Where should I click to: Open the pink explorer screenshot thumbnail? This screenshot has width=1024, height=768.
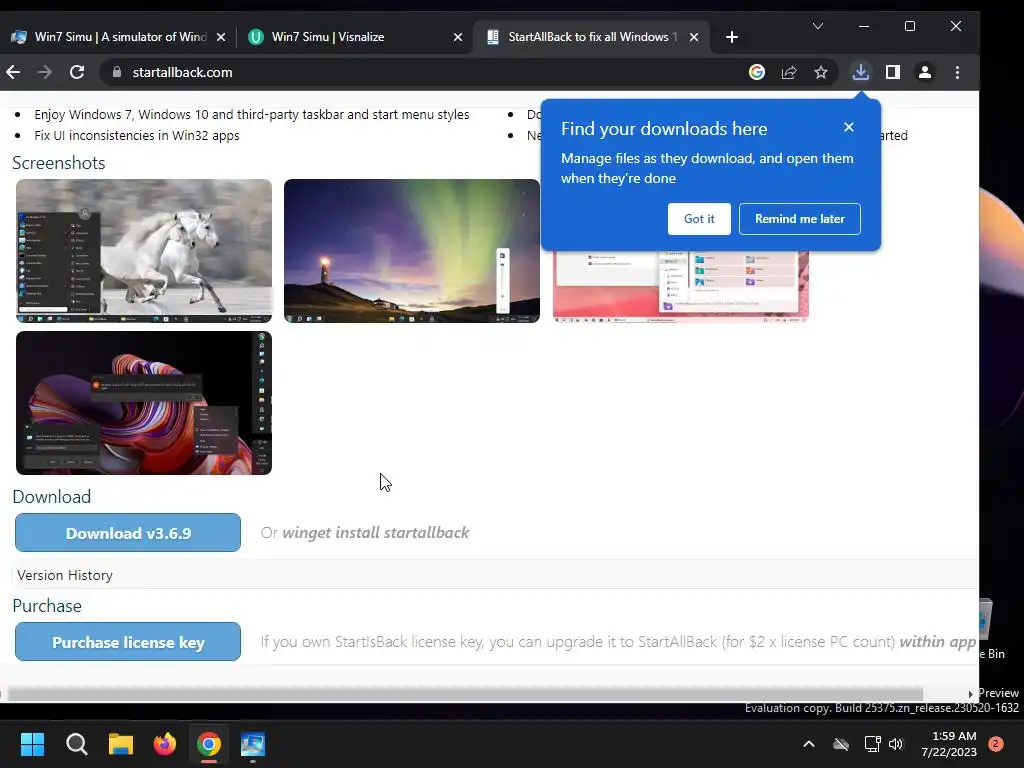680,286
